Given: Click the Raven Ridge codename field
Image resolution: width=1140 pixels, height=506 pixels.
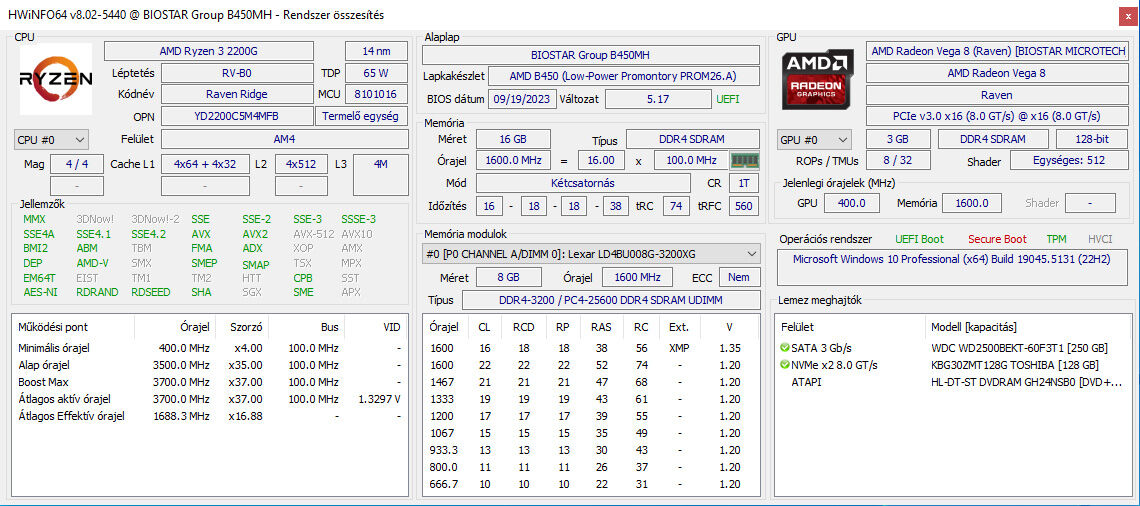Looking at the screenshot, I should click(237, 94).
